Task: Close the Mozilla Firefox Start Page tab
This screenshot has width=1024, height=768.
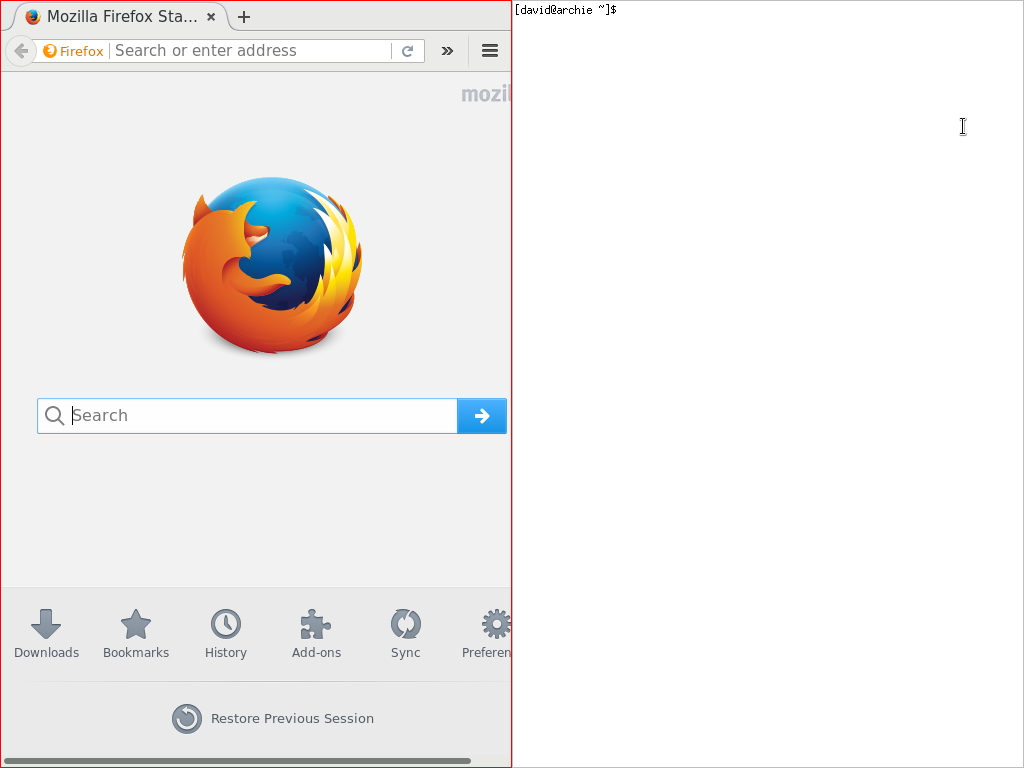Action: 211,17
